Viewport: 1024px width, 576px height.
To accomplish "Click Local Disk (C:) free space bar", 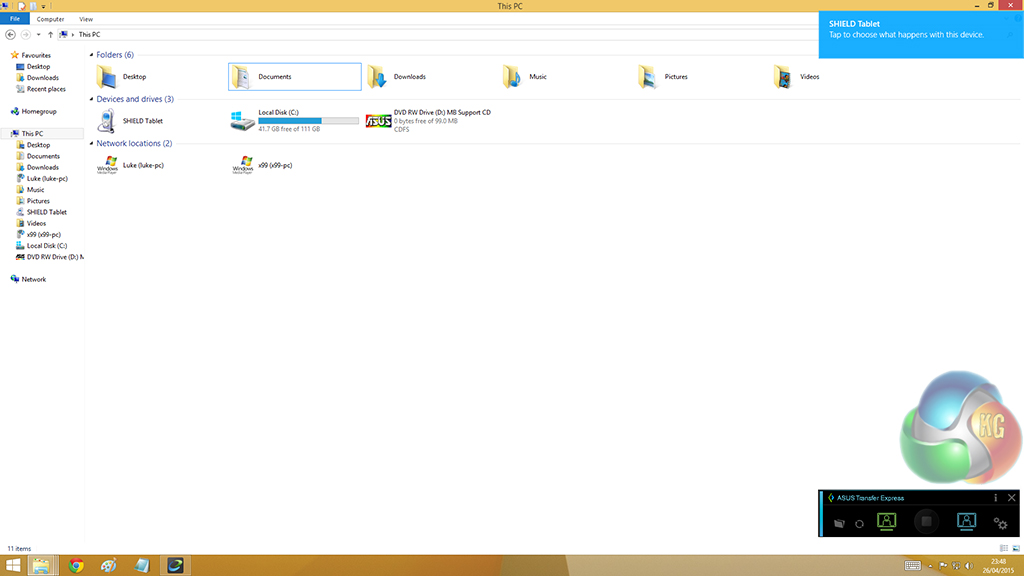I will (308, 121).
